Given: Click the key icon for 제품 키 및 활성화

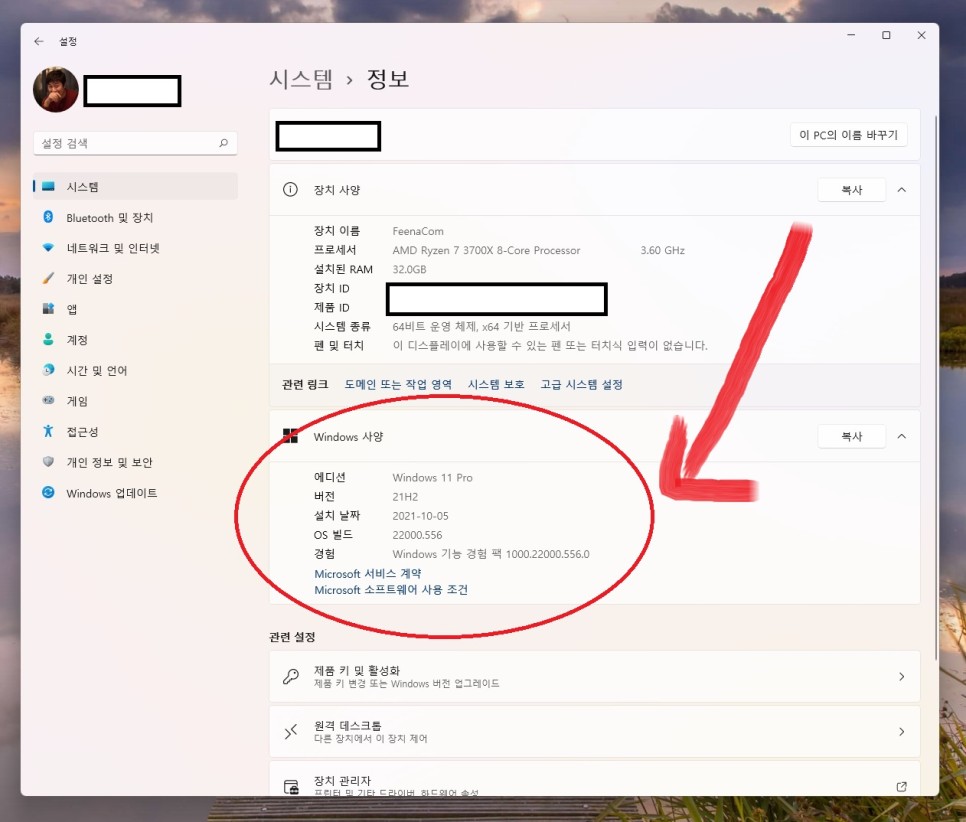Looking at the screenshot, I should (x=291, y=677).
